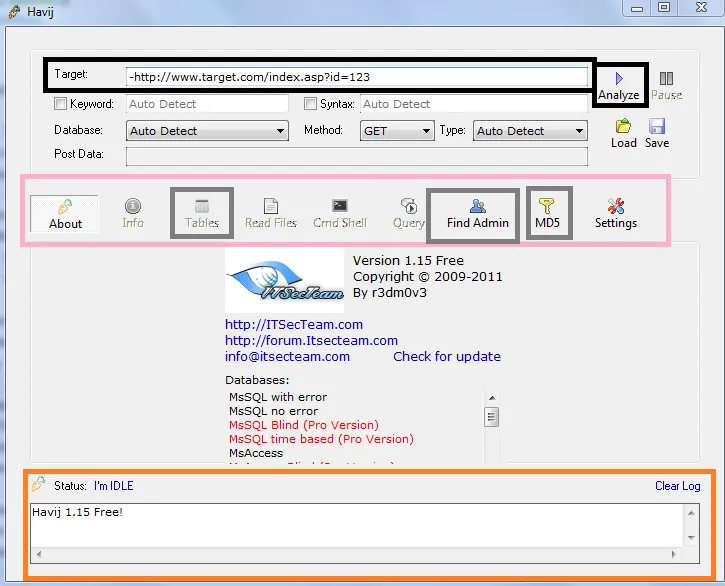Viewport: 725px width, 586px height.
Task: Enable the Syntax checkbox
Action: tap(311, 104)
